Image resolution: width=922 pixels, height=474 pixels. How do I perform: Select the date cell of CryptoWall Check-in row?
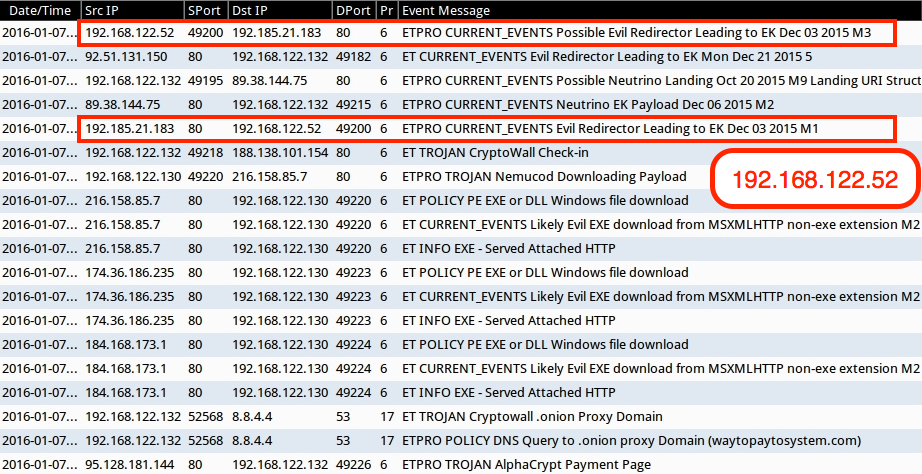39,153
